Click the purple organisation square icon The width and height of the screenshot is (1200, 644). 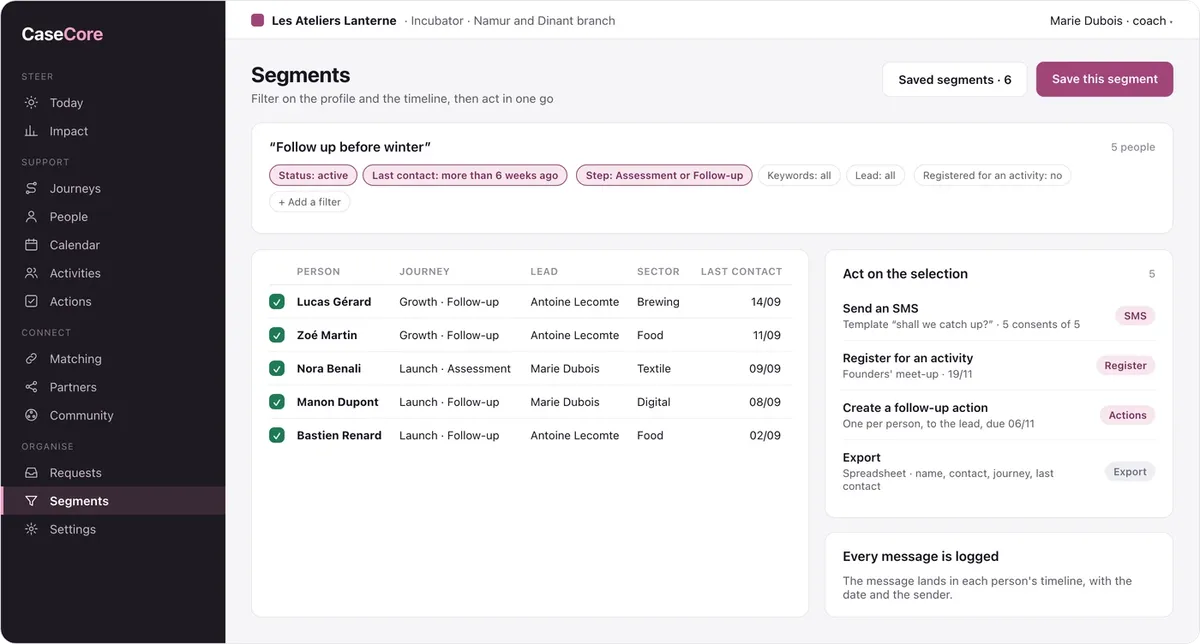pyautogui.click(x=257, y=20)
